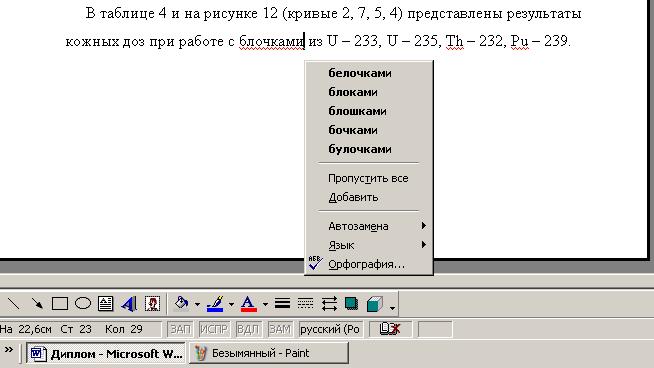This screenshot has width=654, height=368.
Task: Insert a Text Box from drawing toolbar
Action: 106,303
